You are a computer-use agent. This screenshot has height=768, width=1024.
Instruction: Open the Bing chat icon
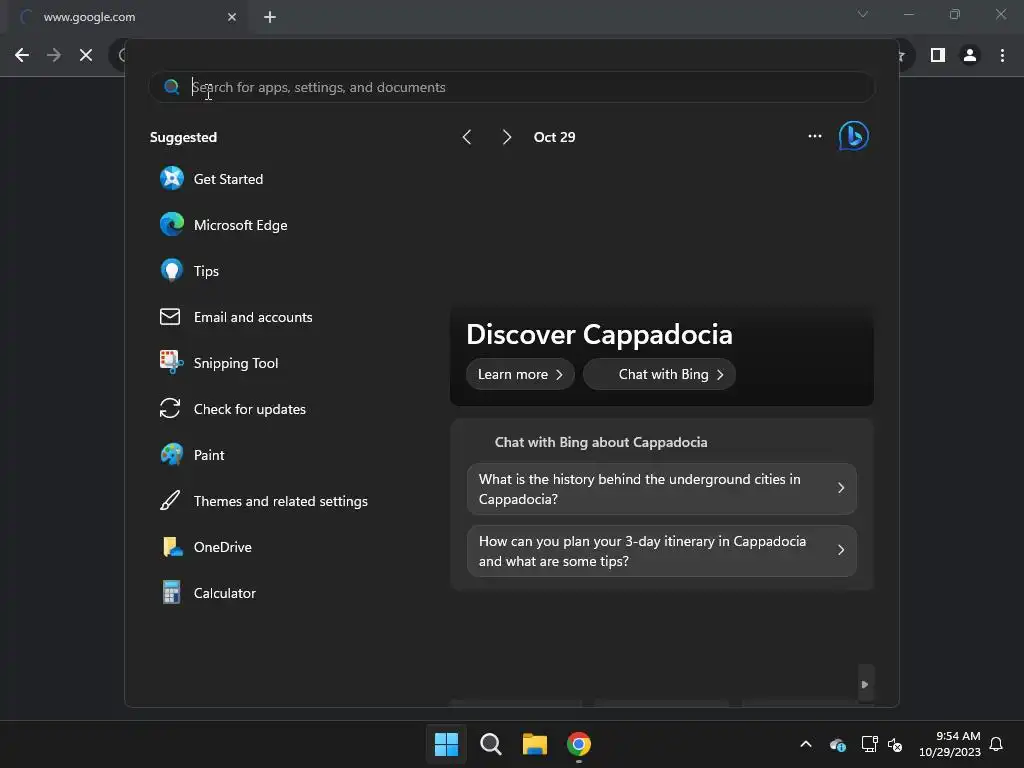pyautogui.click(x=853, y=136)
